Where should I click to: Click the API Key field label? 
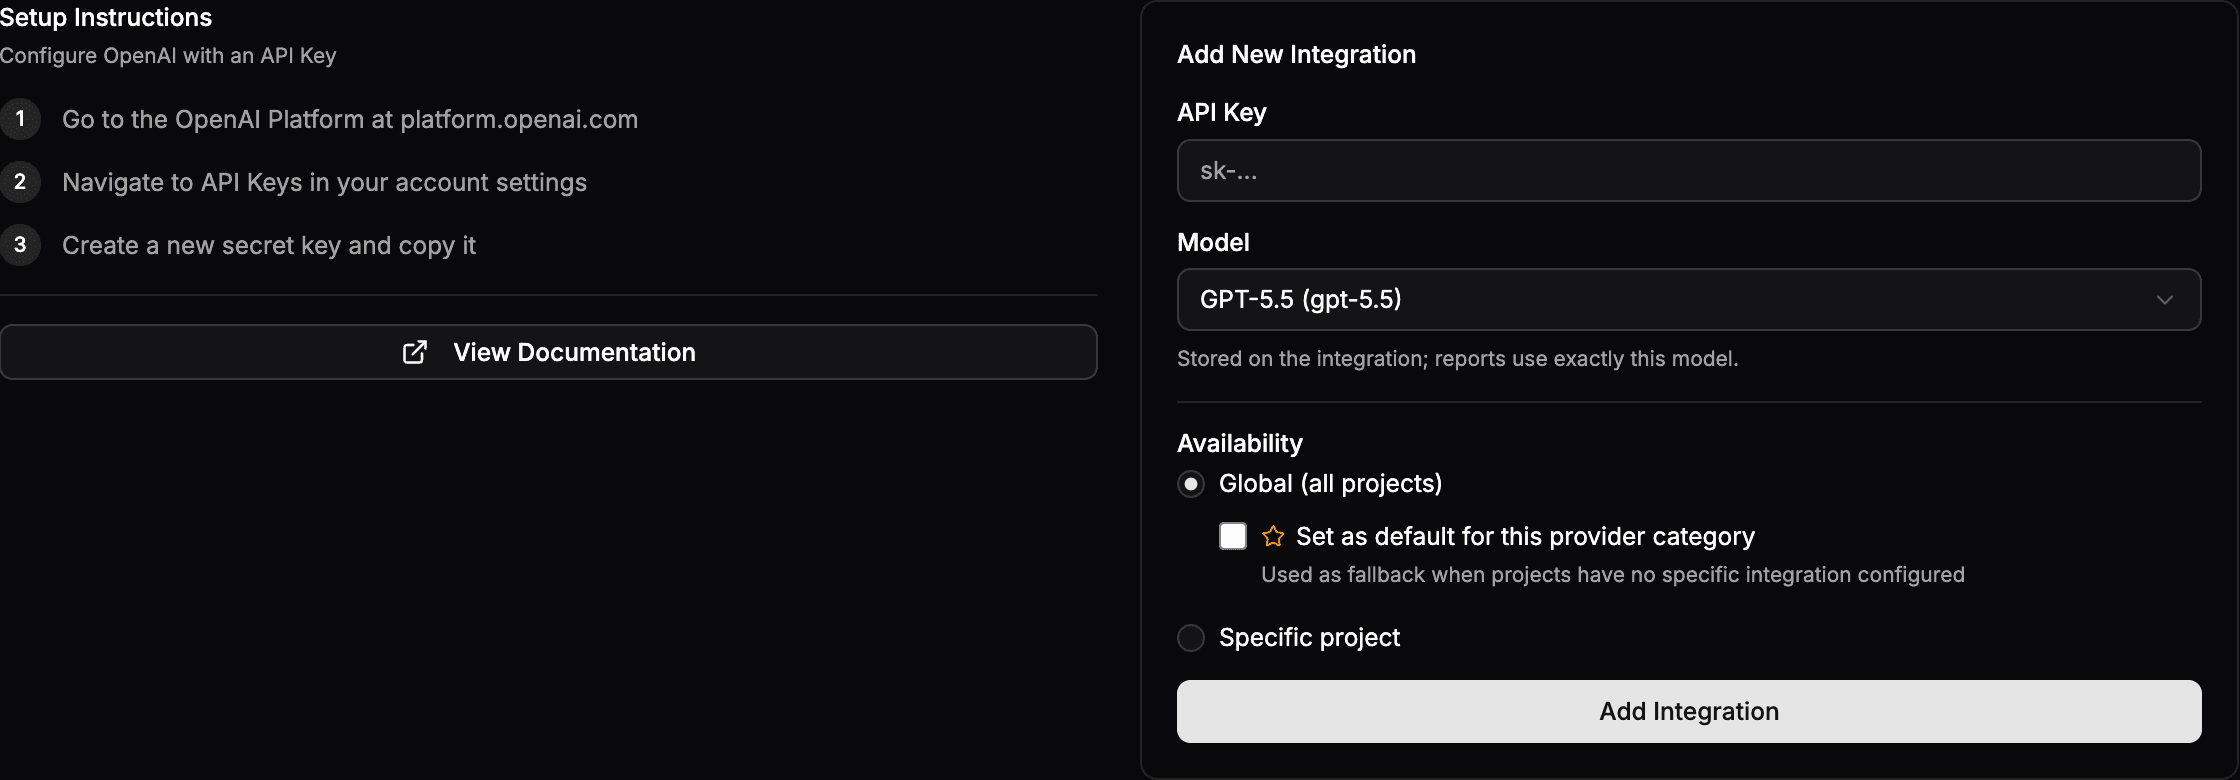1221,113
